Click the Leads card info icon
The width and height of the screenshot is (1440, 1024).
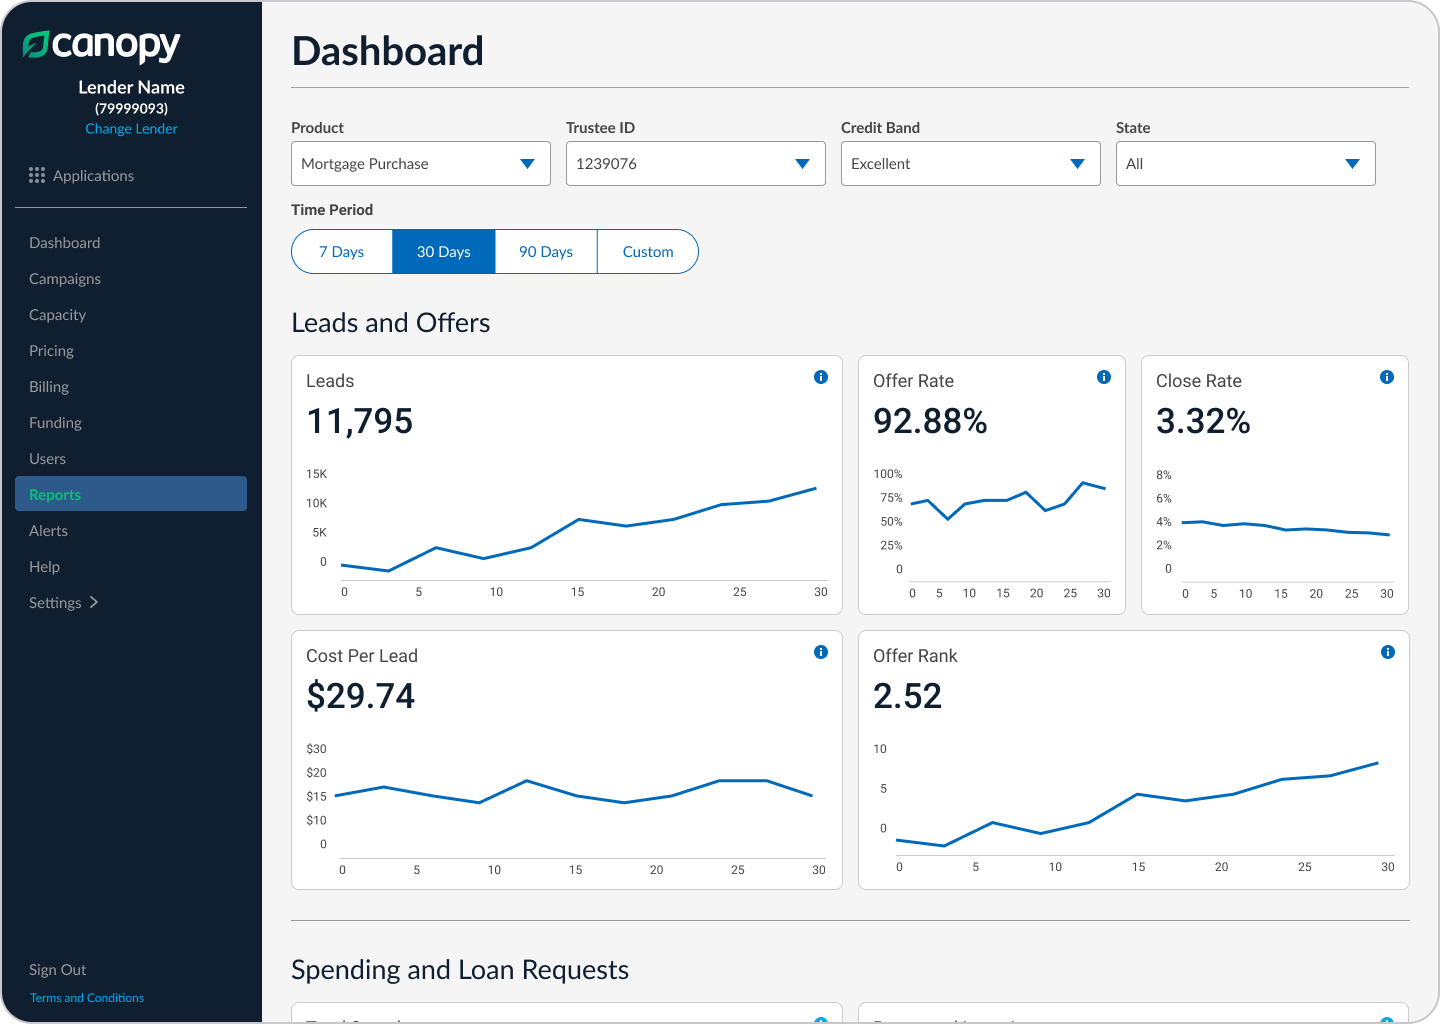[x=821, y=377]
